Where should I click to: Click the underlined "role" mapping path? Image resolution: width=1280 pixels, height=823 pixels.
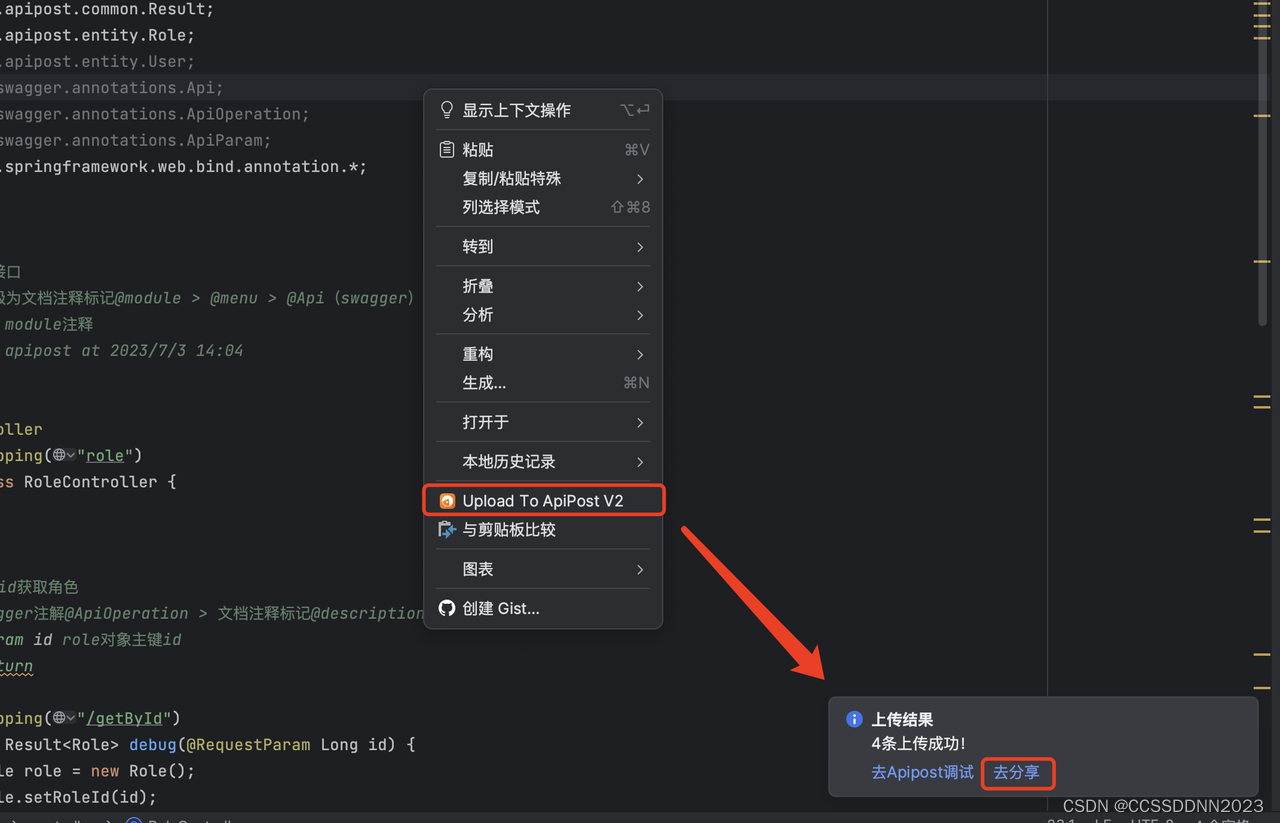(105, 455)
